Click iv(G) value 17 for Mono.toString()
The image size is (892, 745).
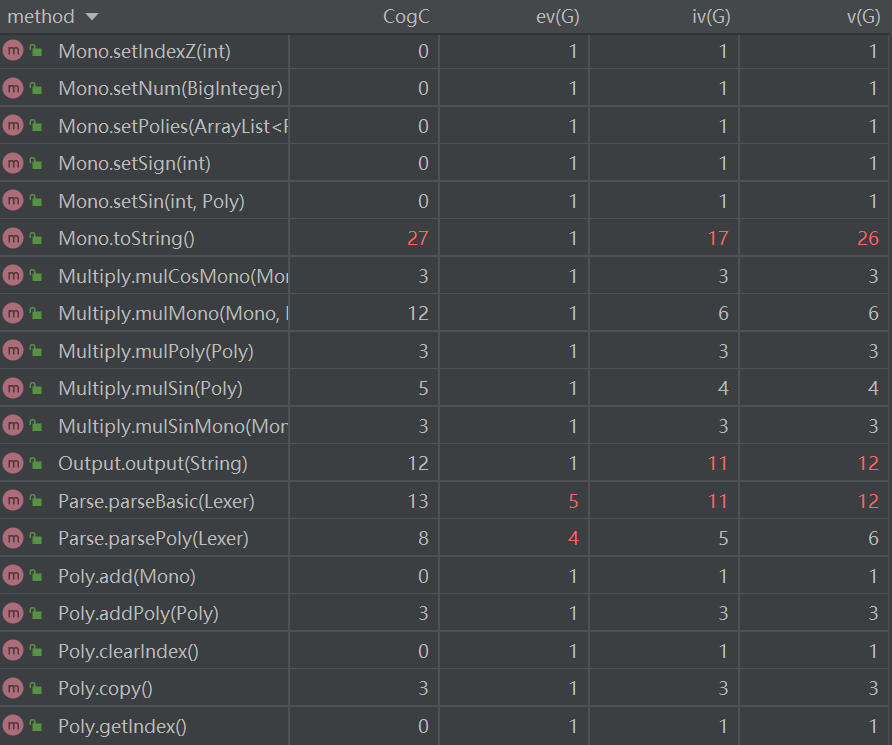tap(718, 238)
